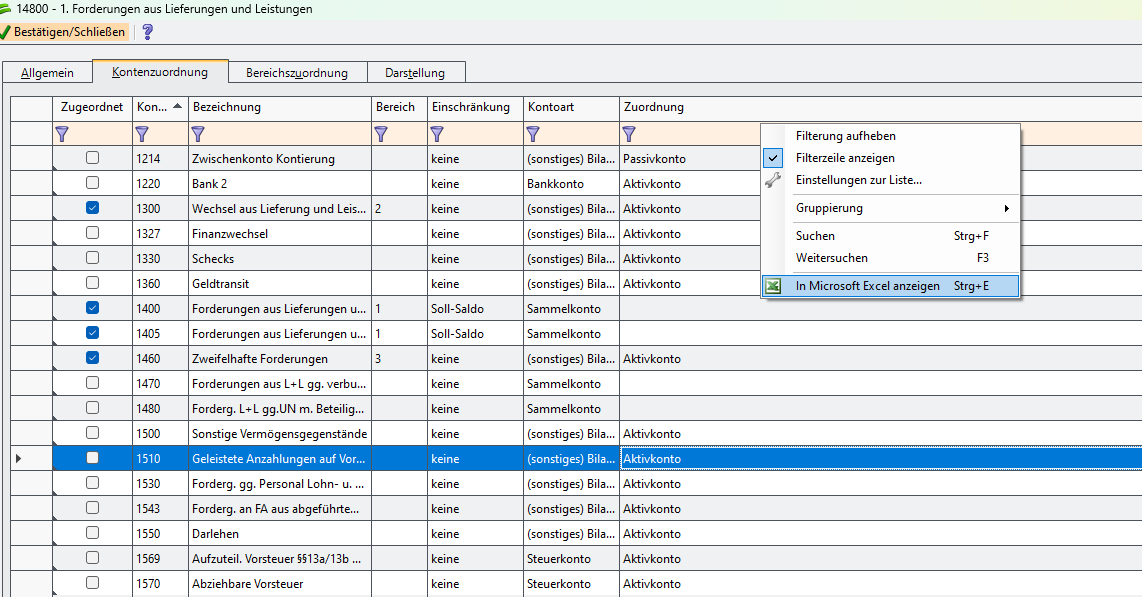The image size is (1142, 597).
Task: Select the Sonstige Vermögensgegenstände row cell
Action: [x=279, y=434]
